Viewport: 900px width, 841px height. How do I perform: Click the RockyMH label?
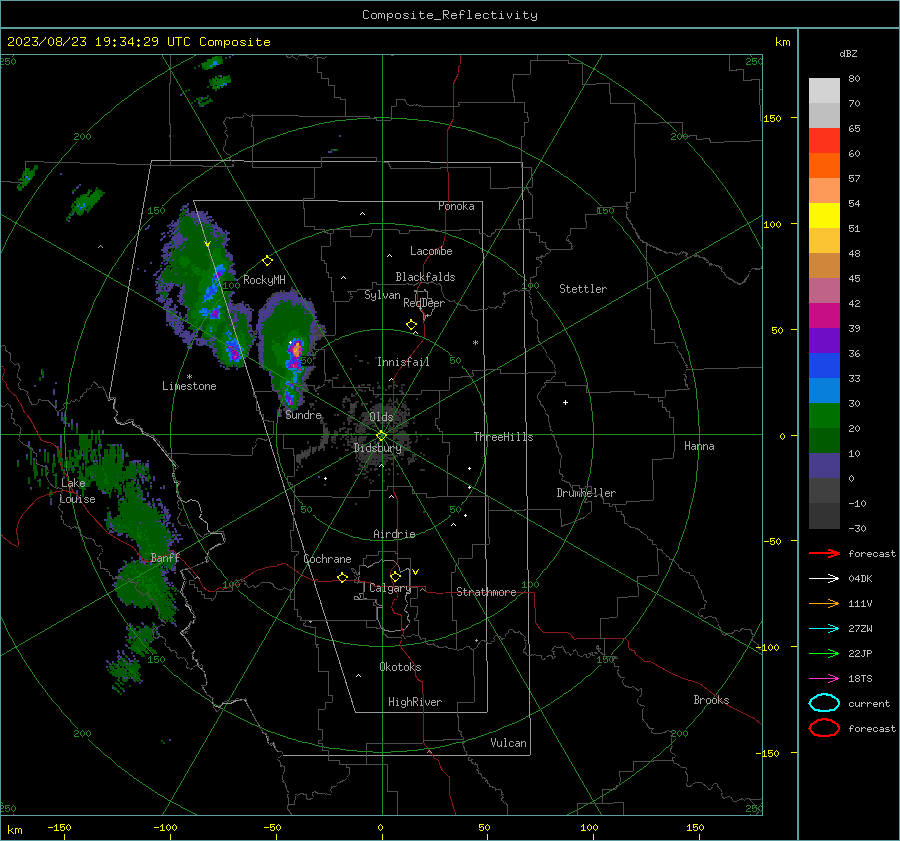click(264, 280)
